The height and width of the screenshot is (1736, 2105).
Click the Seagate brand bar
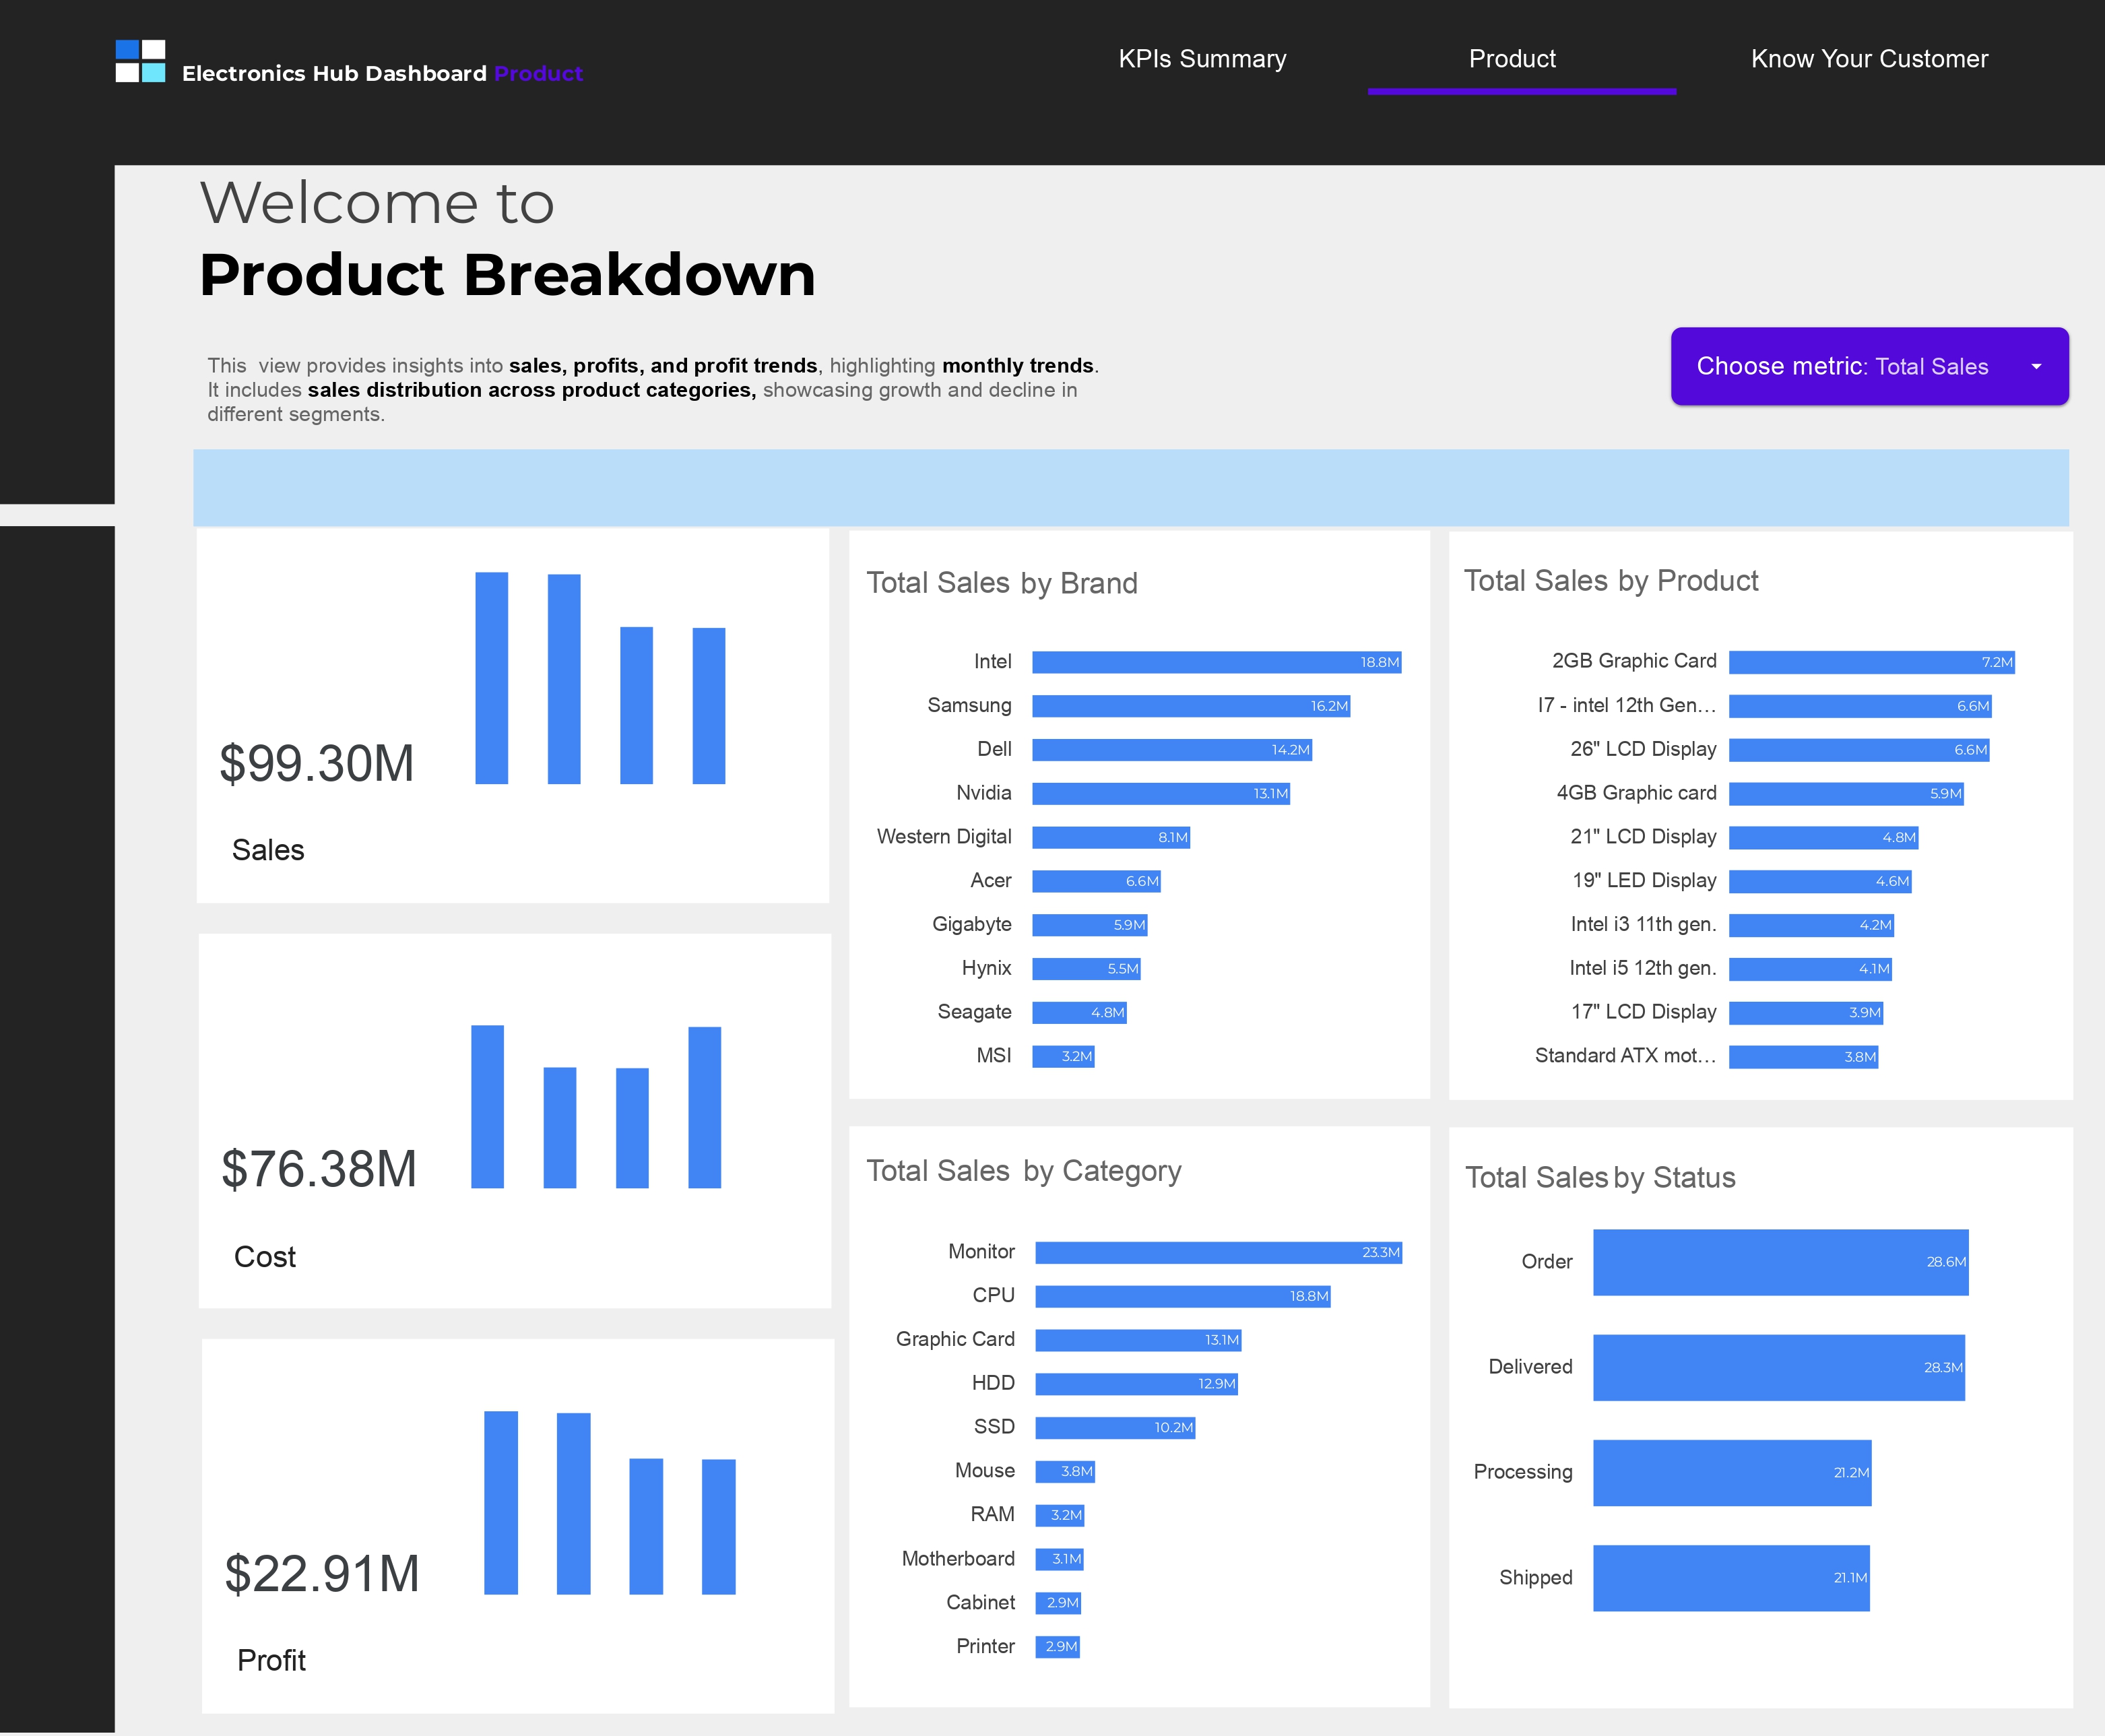1079,1013
